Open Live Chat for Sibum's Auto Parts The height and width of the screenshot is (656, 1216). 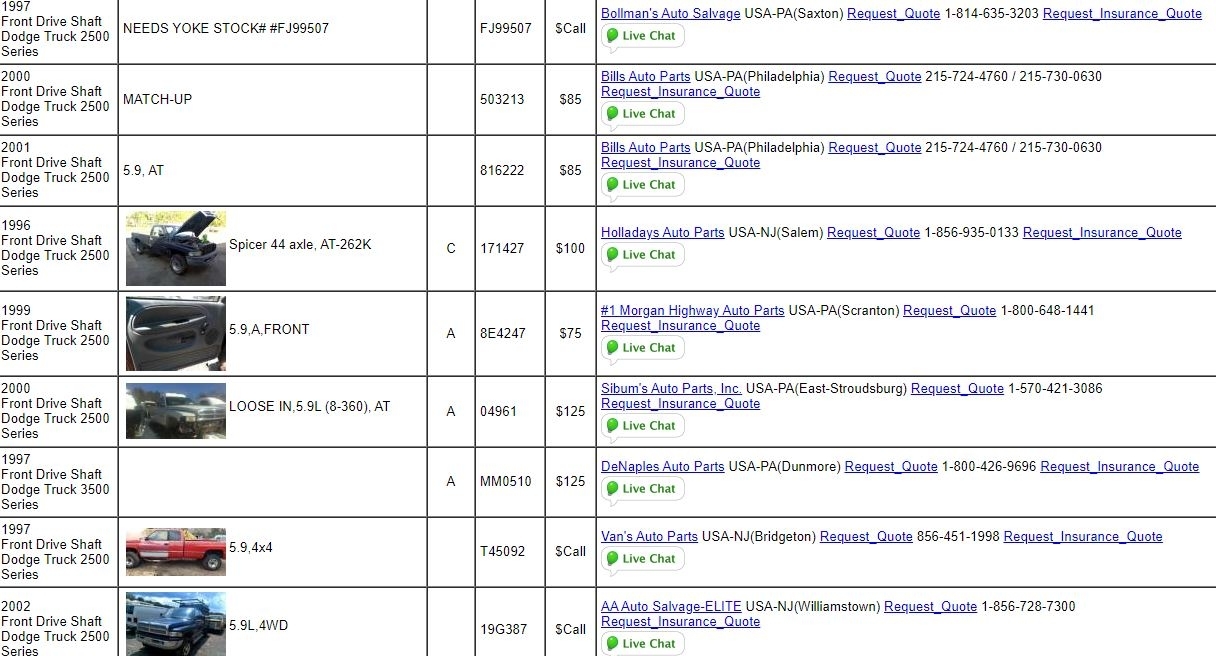(x=643, y=426)
